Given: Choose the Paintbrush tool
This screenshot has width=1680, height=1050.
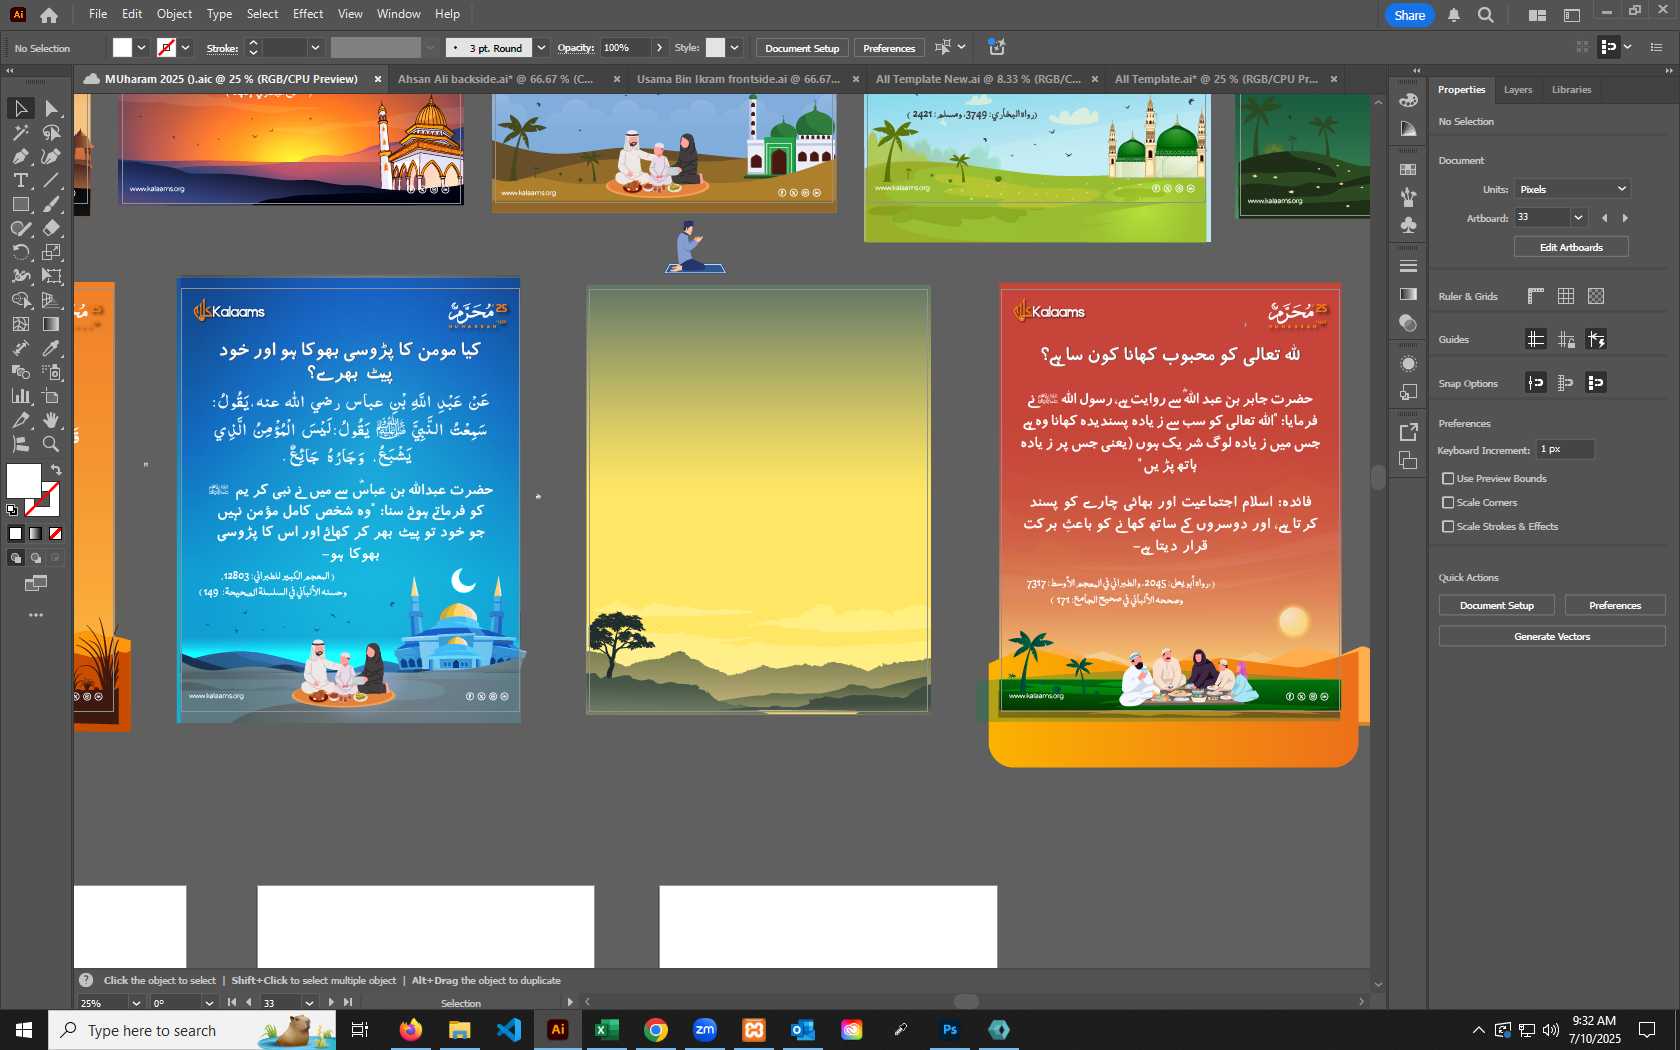Looking at the screenshot, I should click(52, 204).
